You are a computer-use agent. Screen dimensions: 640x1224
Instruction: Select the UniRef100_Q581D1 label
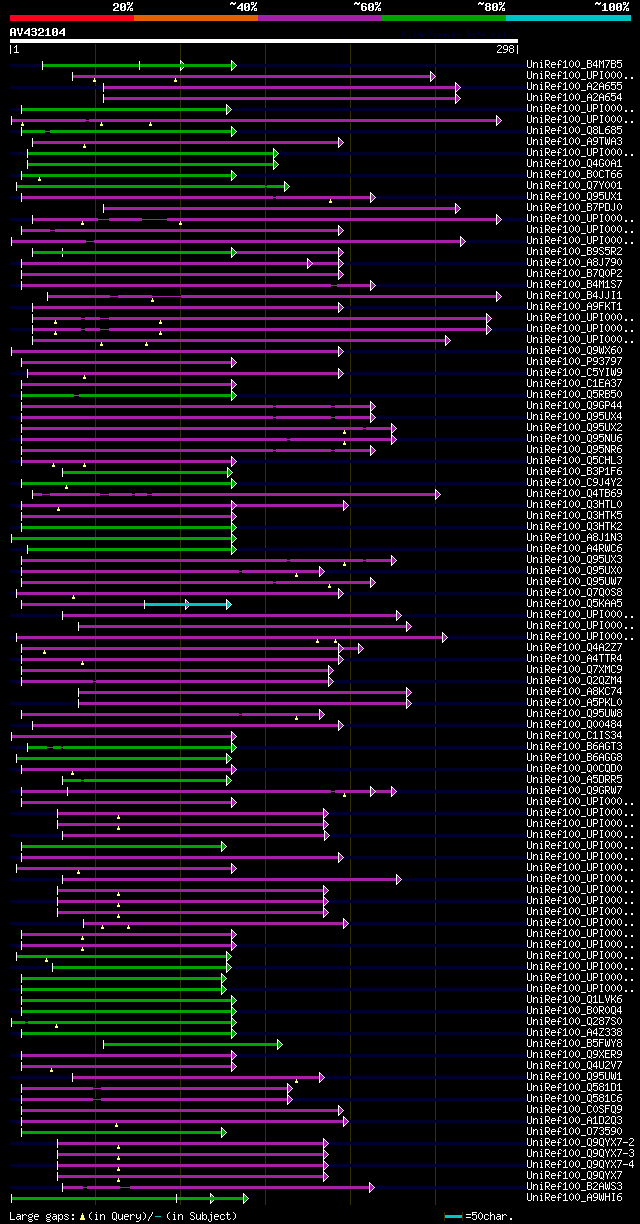click(x=574, y=1088)
